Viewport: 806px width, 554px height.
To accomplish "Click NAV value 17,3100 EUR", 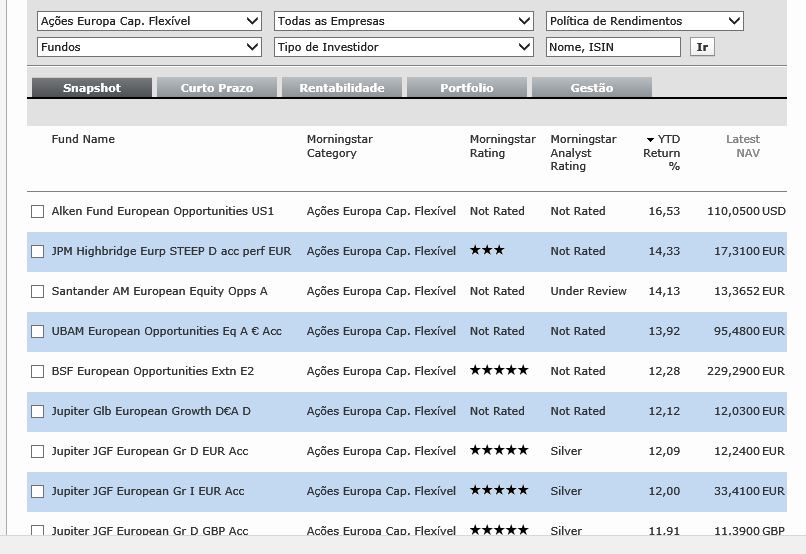I will pyautogui.click(x=749, y=251).
